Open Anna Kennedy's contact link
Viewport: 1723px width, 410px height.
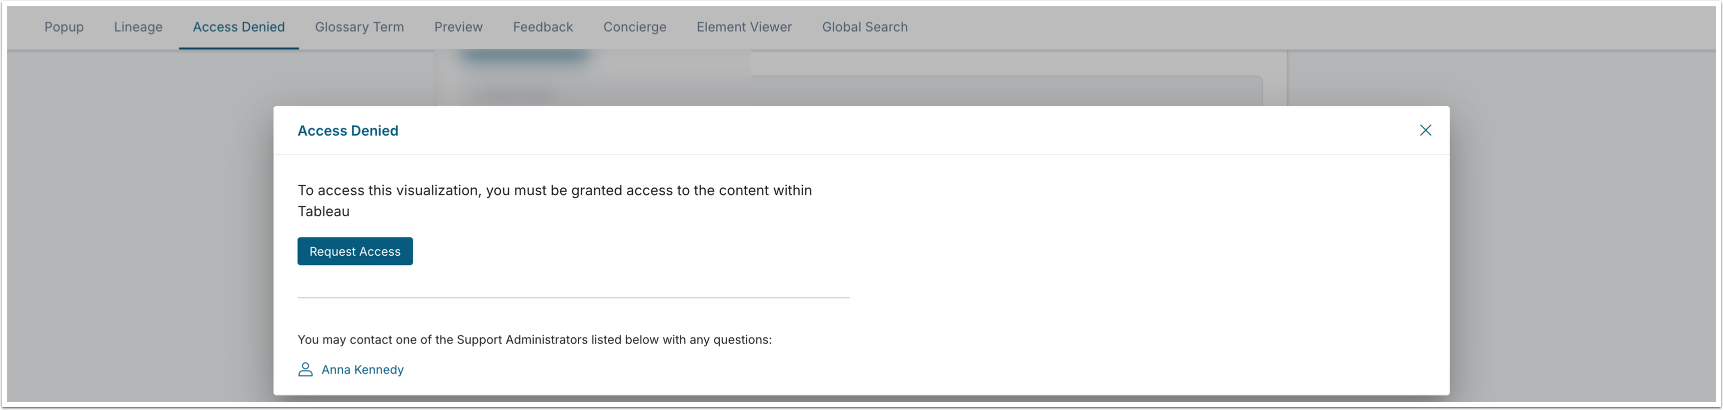tap(362, 370)
